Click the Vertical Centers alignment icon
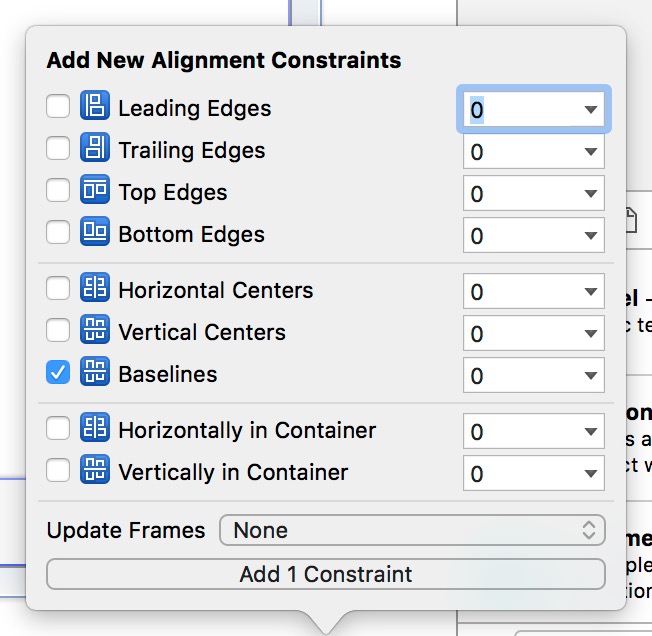This screenshot has width=652, height=636. point(94,332)
